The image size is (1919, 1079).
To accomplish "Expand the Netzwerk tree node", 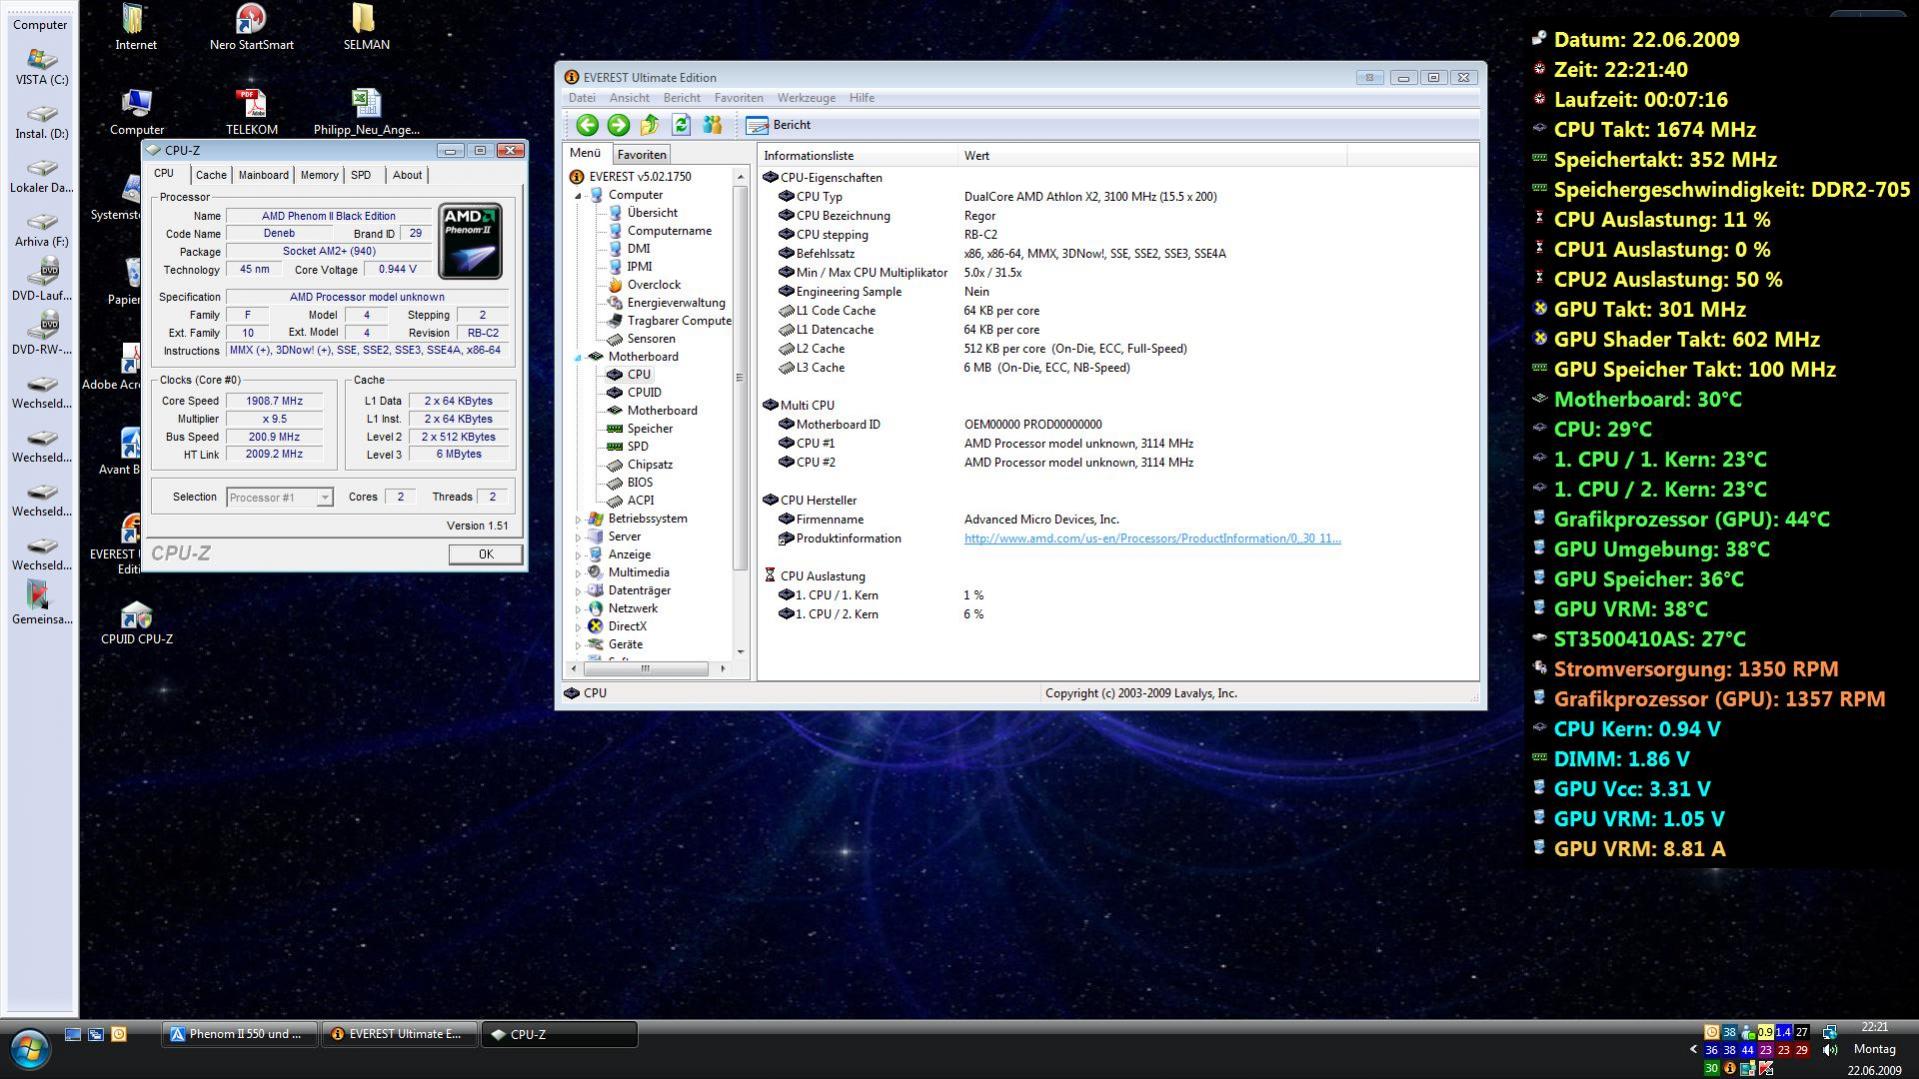I will 578,609.
